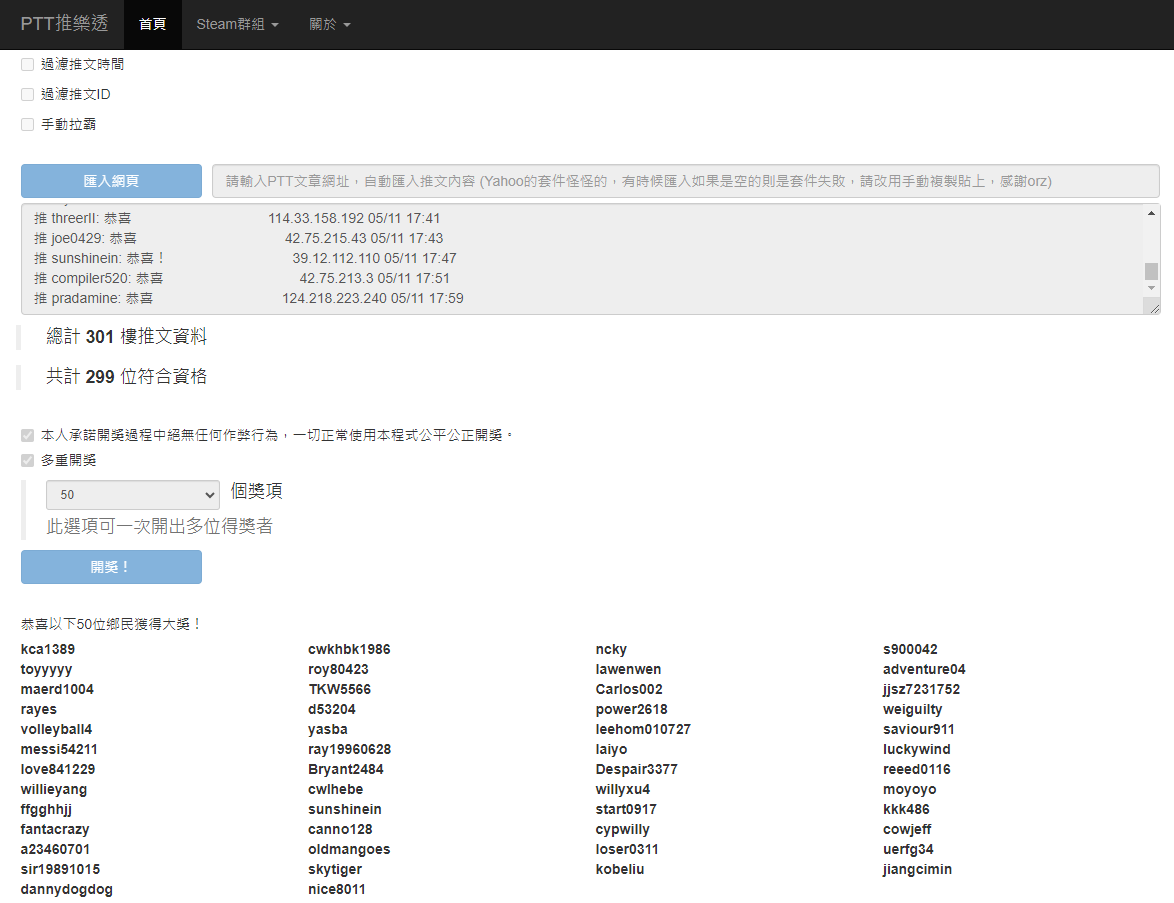
Task: Click winner name messi54211
Action: (59, 750)
